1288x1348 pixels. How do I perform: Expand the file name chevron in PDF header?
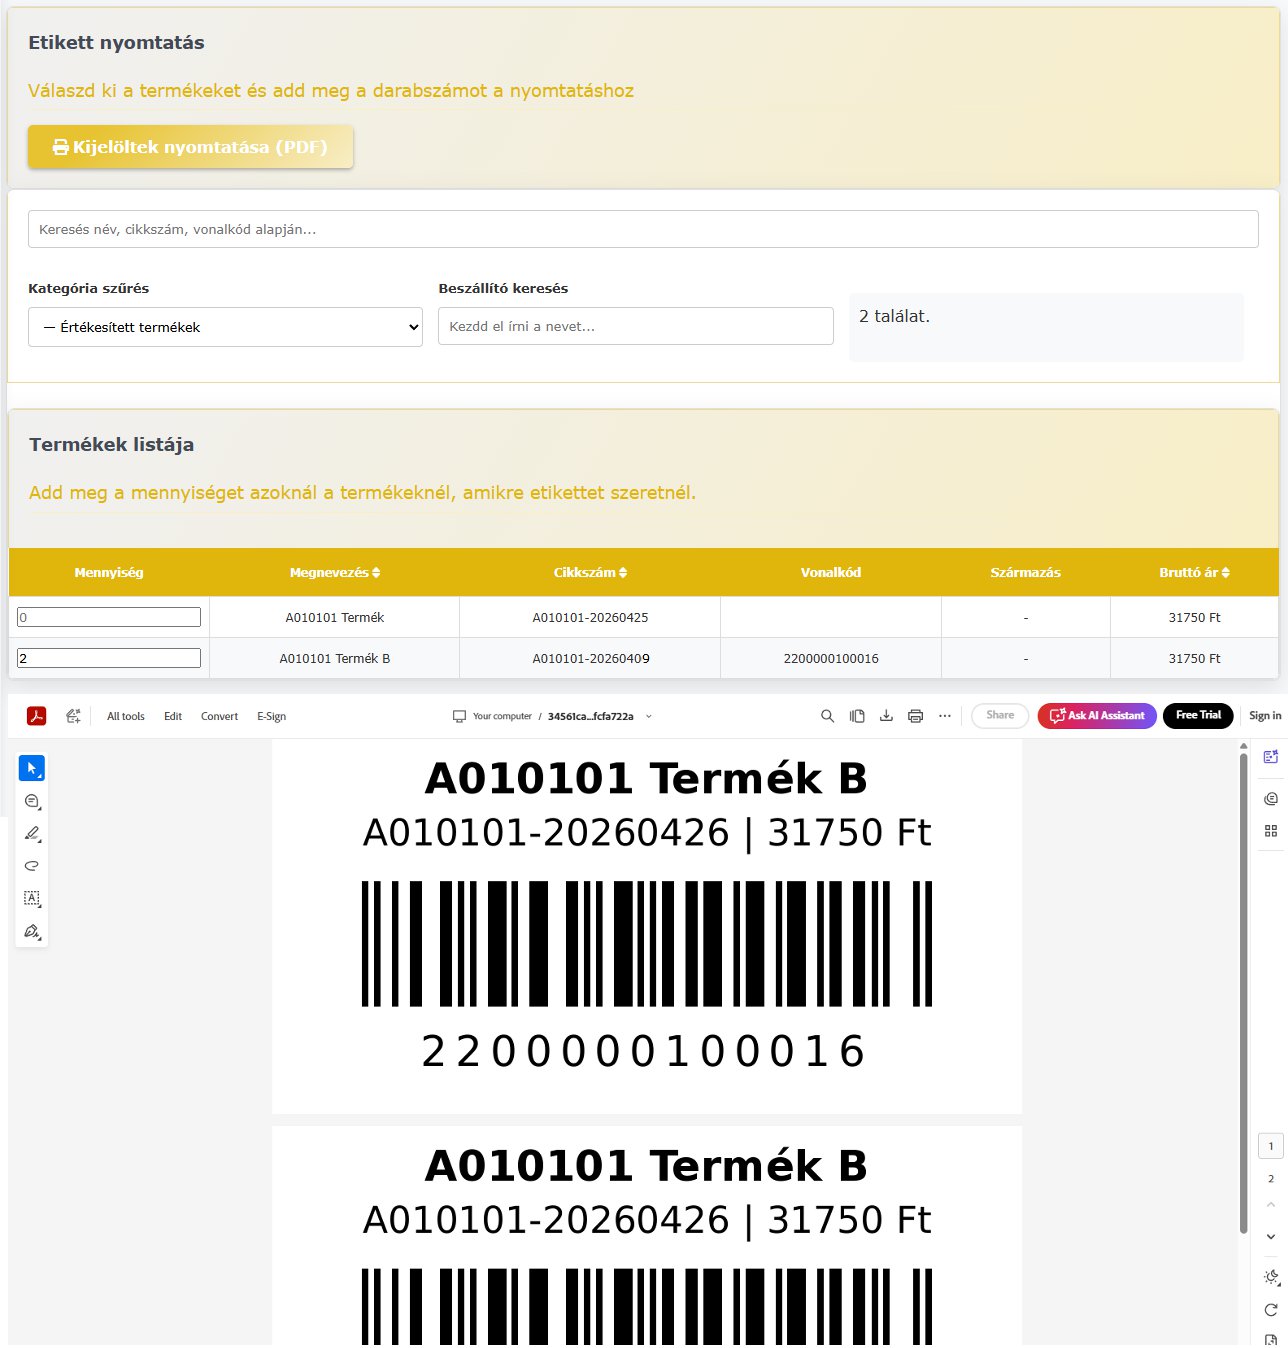(x=649, y=717)
